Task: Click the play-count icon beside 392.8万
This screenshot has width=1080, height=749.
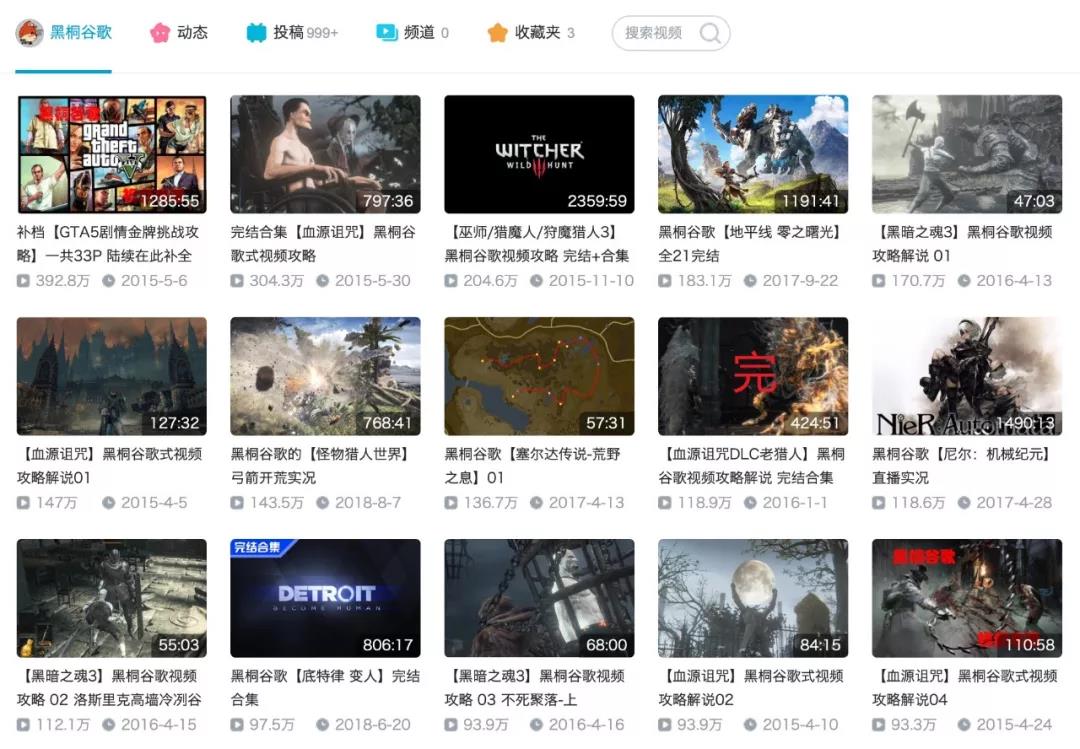Action: pos(23,280)
